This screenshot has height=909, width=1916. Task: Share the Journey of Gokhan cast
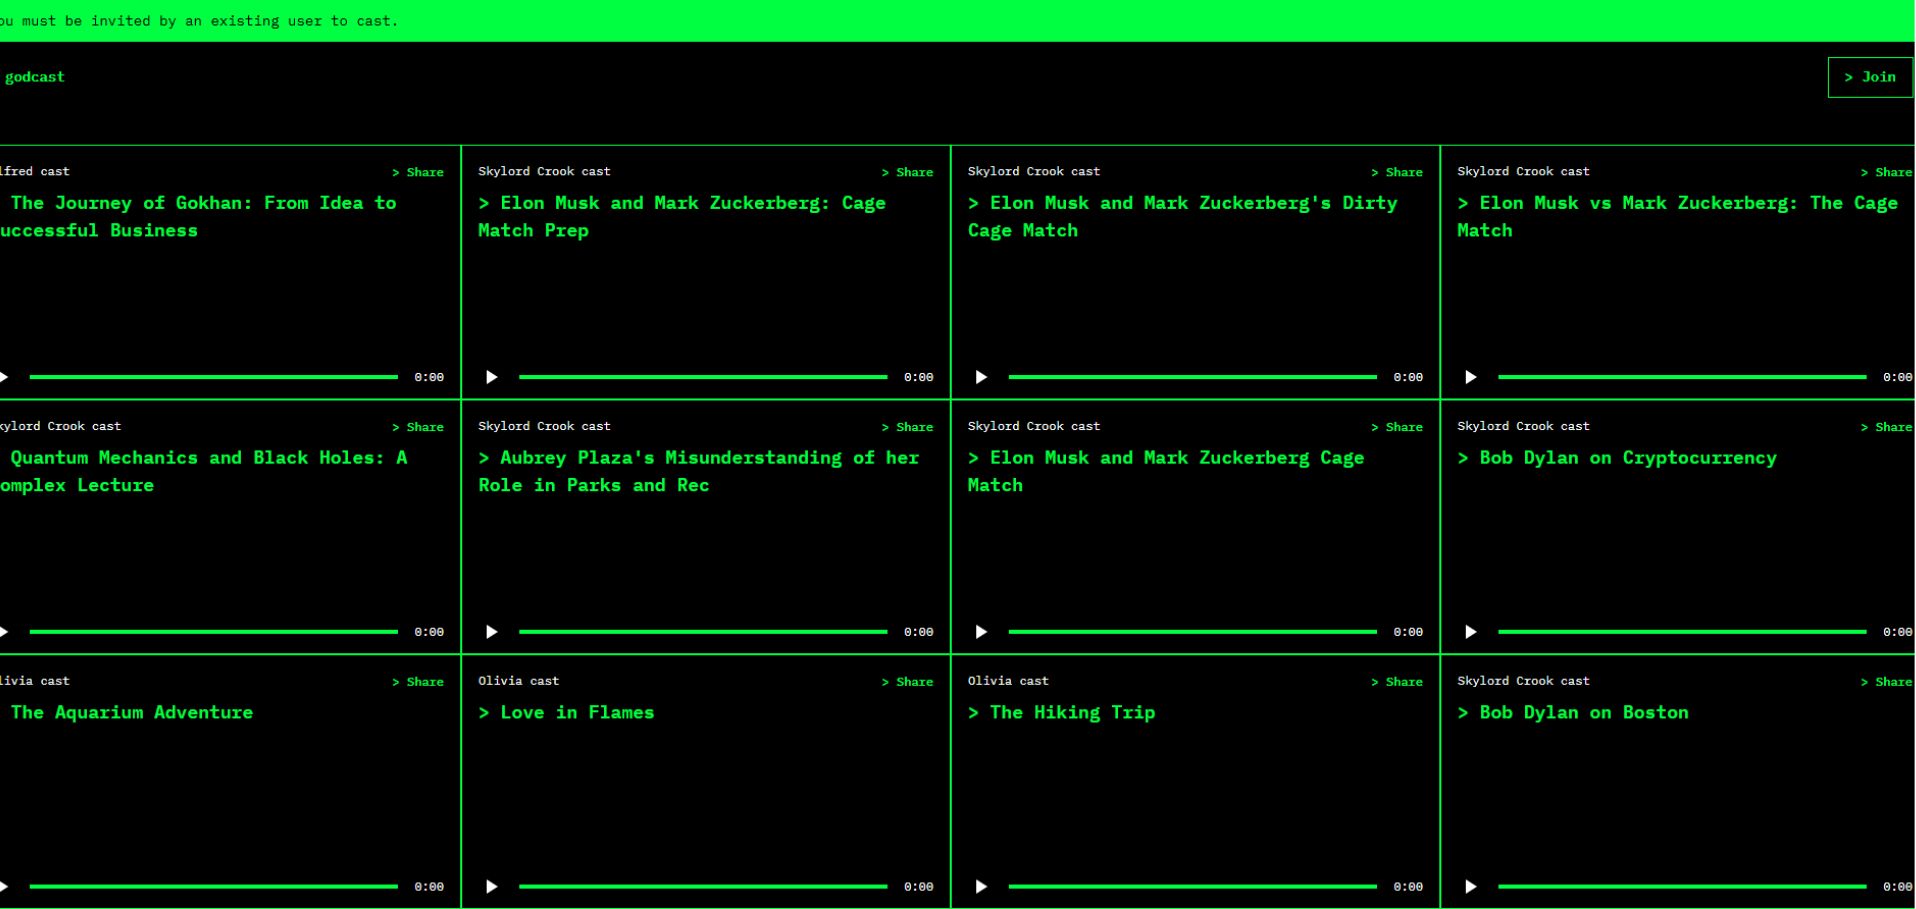418,172
